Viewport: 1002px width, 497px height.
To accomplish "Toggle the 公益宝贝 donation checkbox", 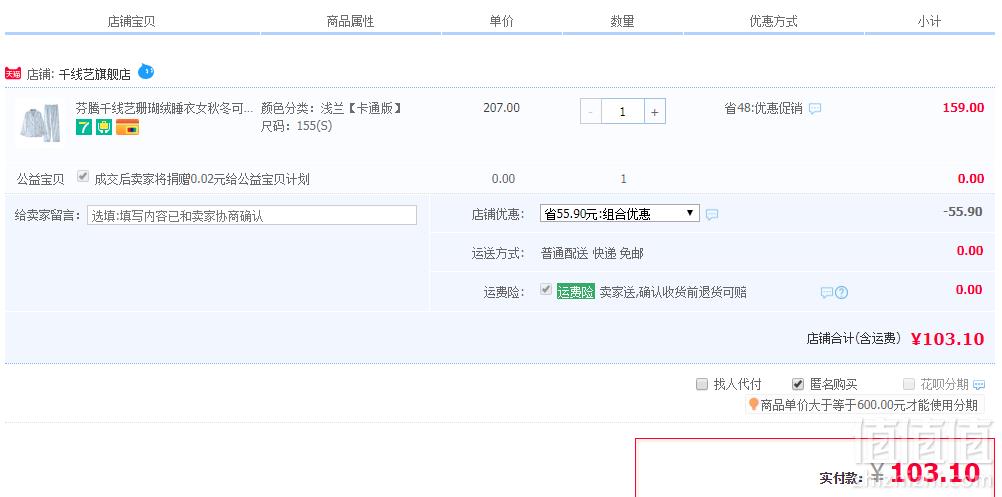I will pos(82,177).
